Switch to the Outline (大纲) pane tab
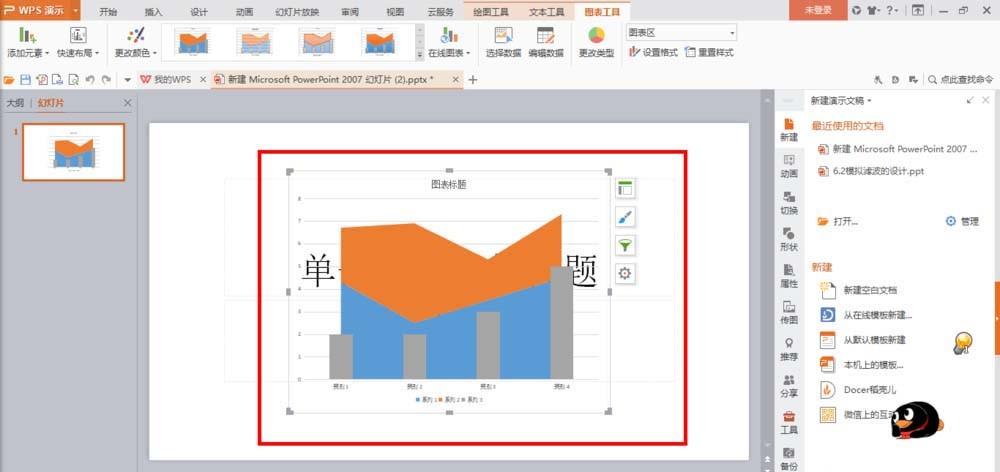 (15, 103)
